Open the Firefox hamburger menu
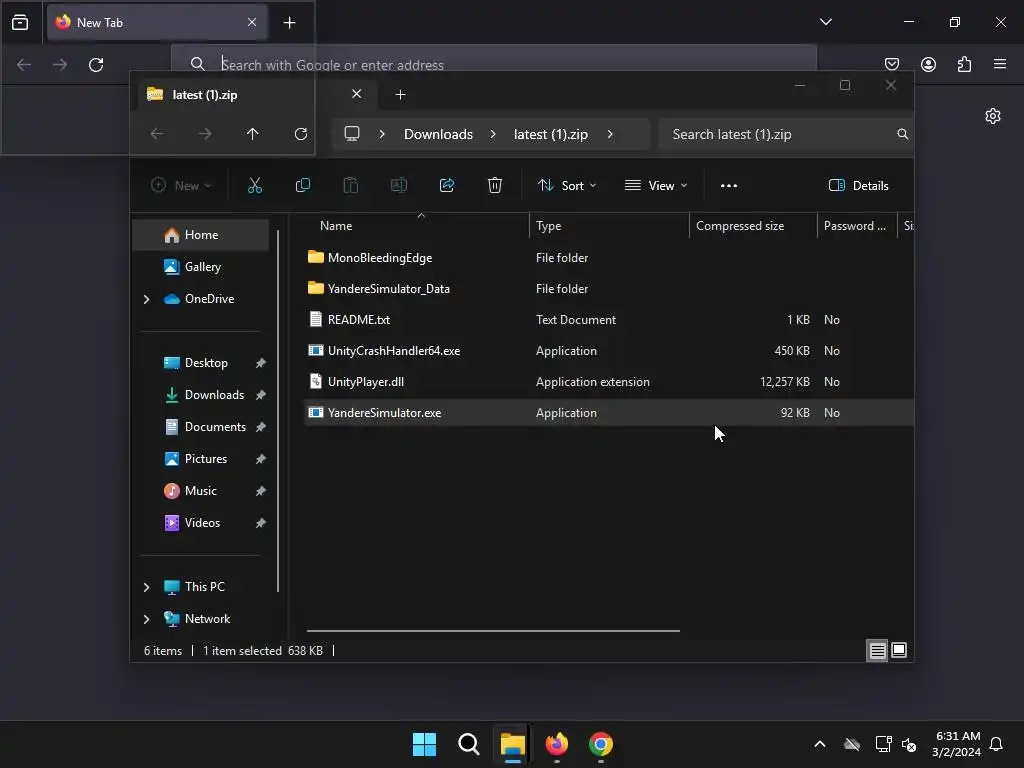This screenshot has width=1024, height=768. pyautogui.click(x=1000, y=64)
